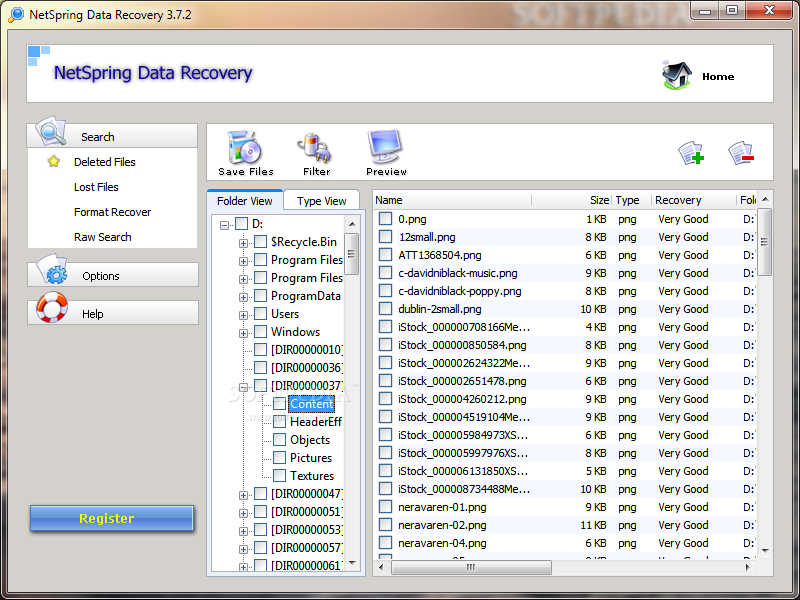Expand the ProgramData folder
The width and height of the screenshot is (800, 600).
(x=243, y=297)
